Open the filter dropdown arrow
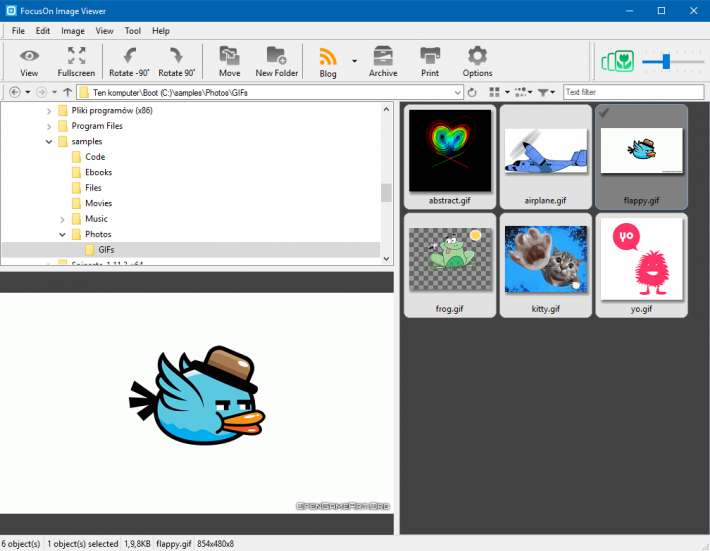 552,92
